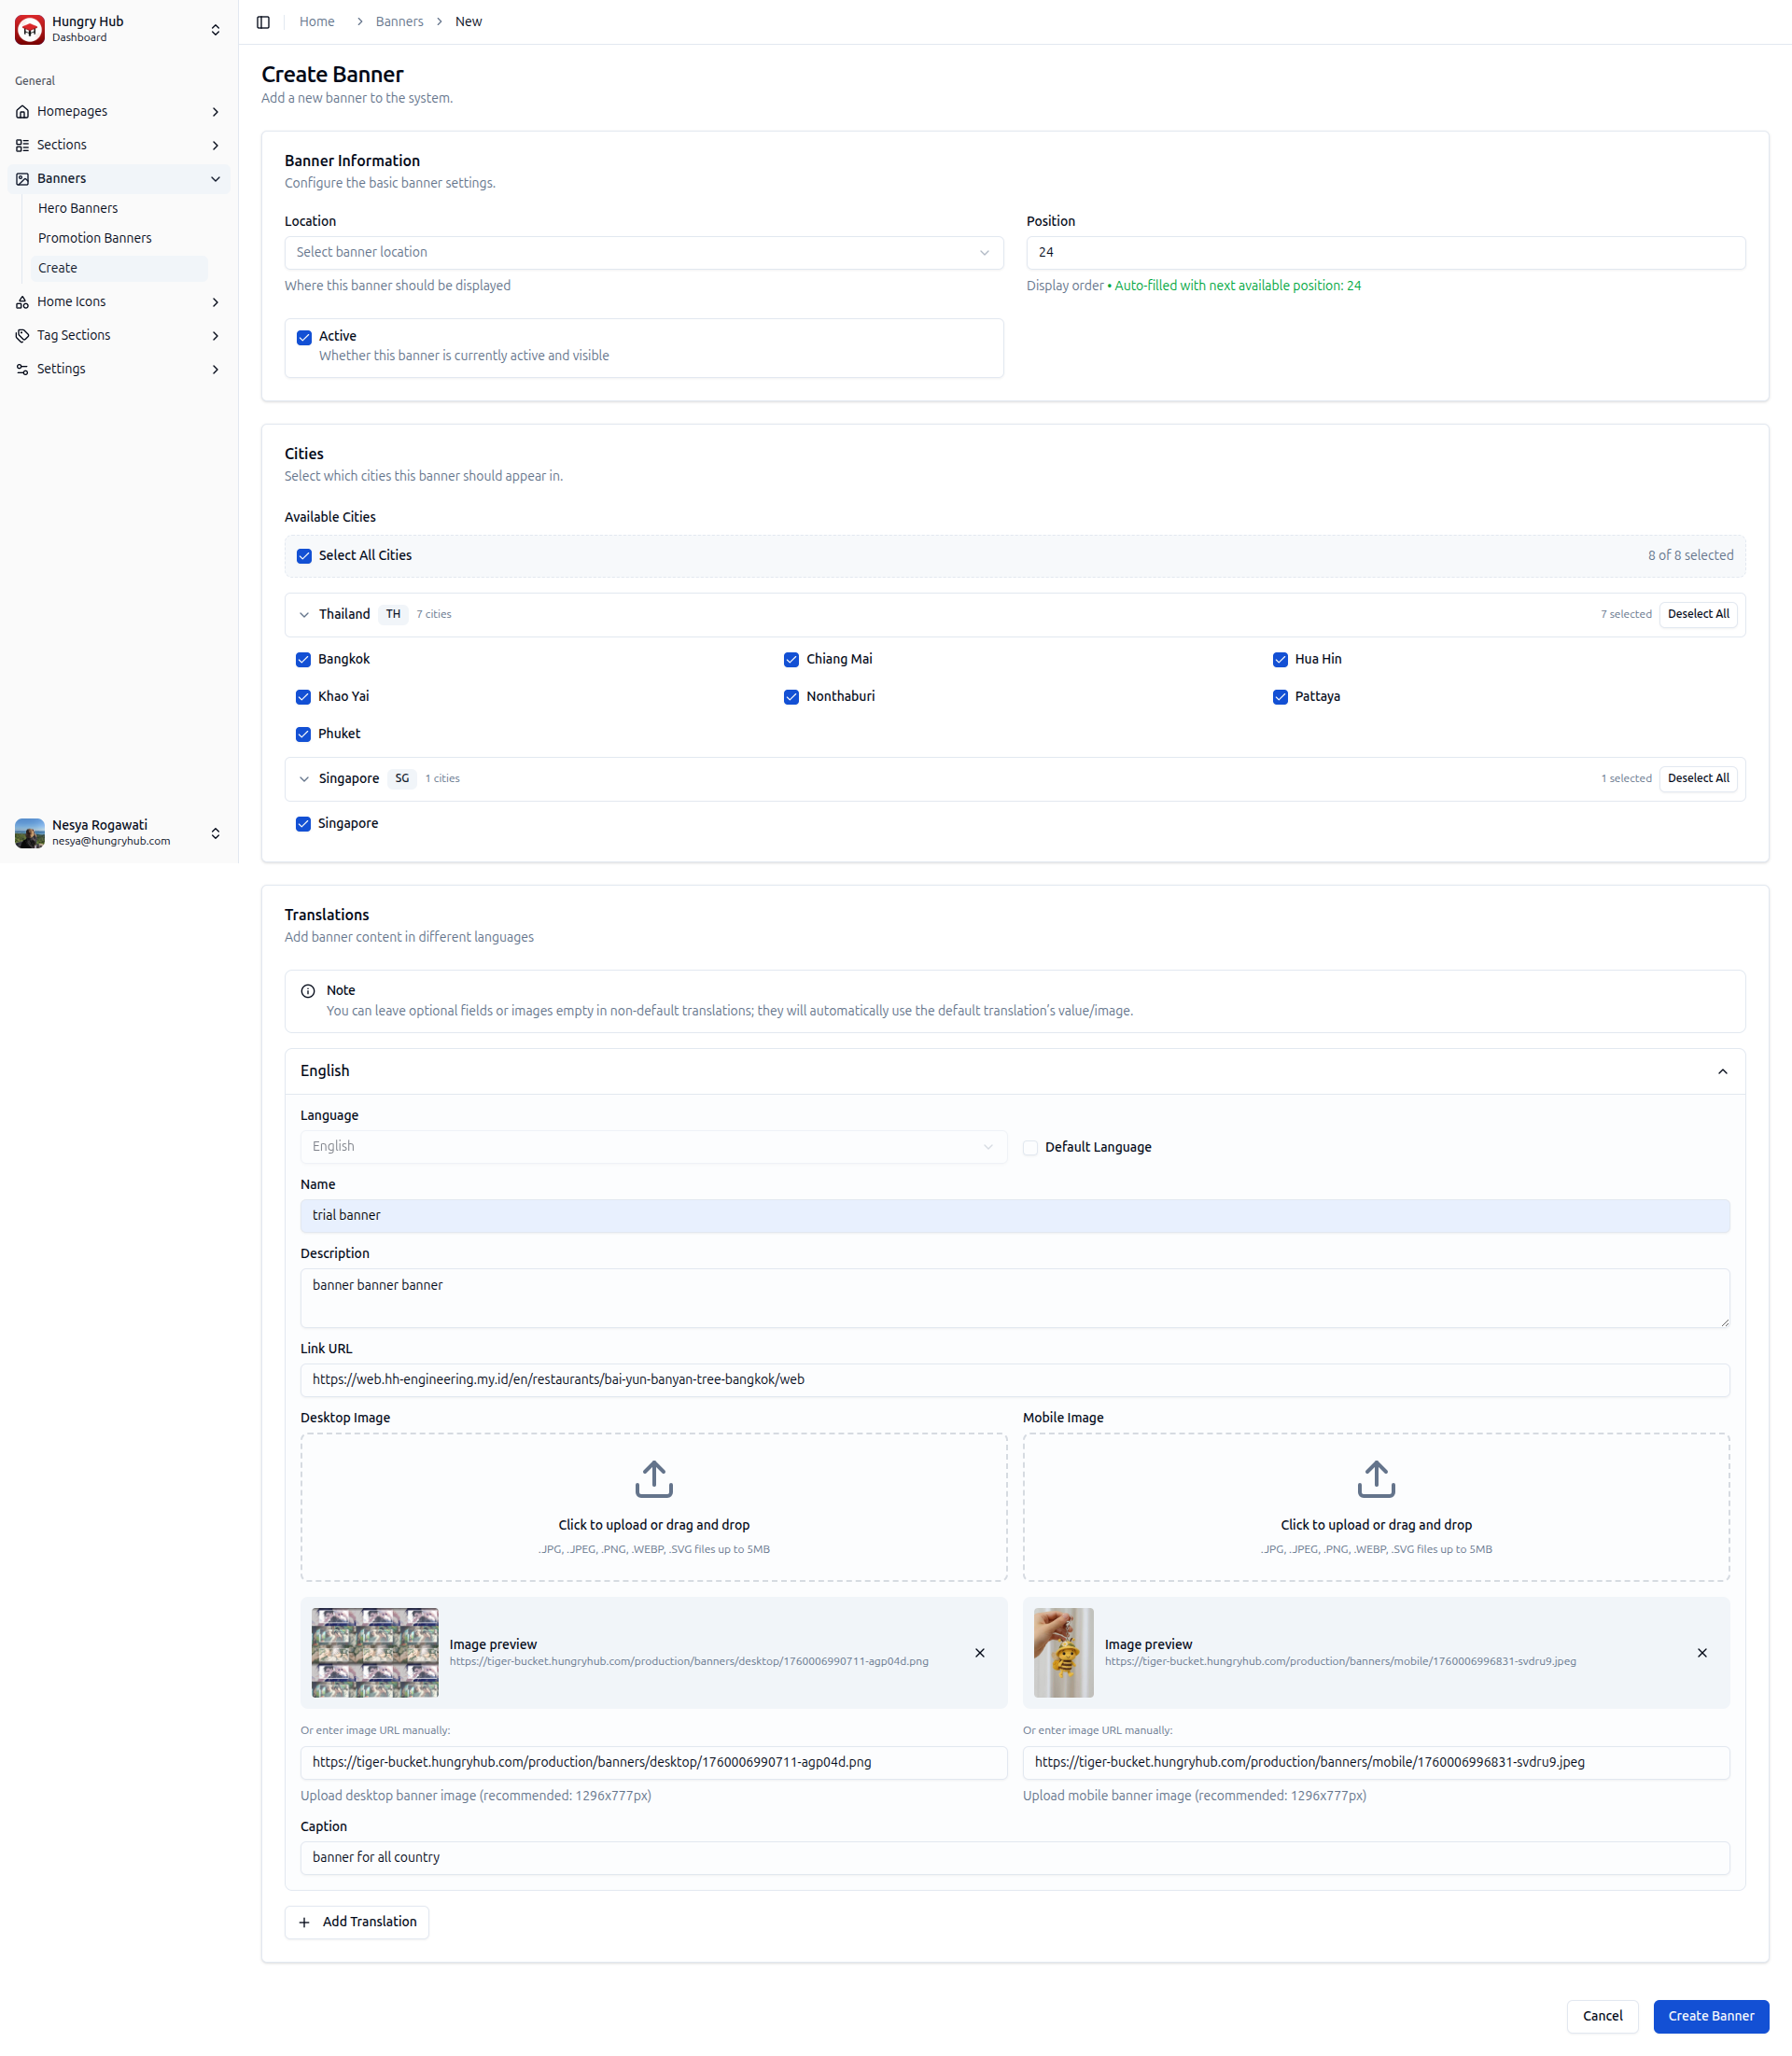1792x2056 pixels.
Task: Open Hero Banners in sidebar
Action: coord(78,208)
